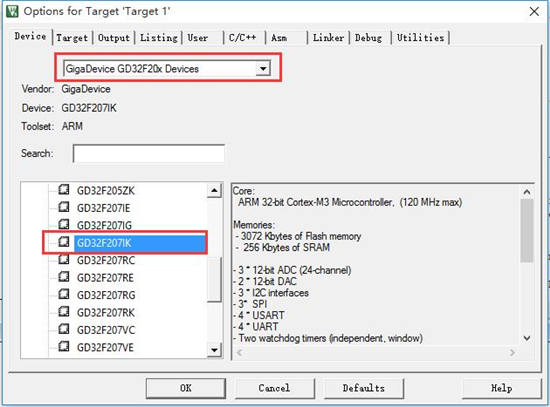Click the description panel scroll-down arrow
Viewport: 550px width, 407px height.
527,338
